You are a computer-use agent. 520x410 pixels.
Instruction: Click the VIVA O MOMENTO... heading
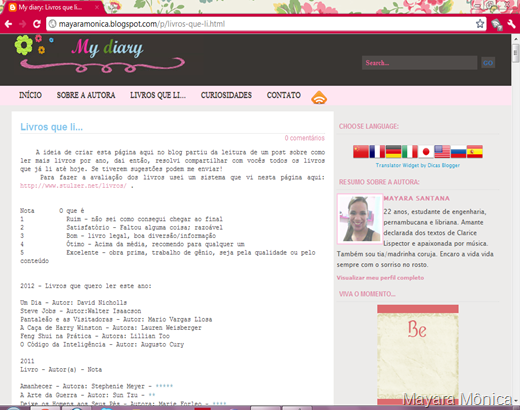click(367, 294)
